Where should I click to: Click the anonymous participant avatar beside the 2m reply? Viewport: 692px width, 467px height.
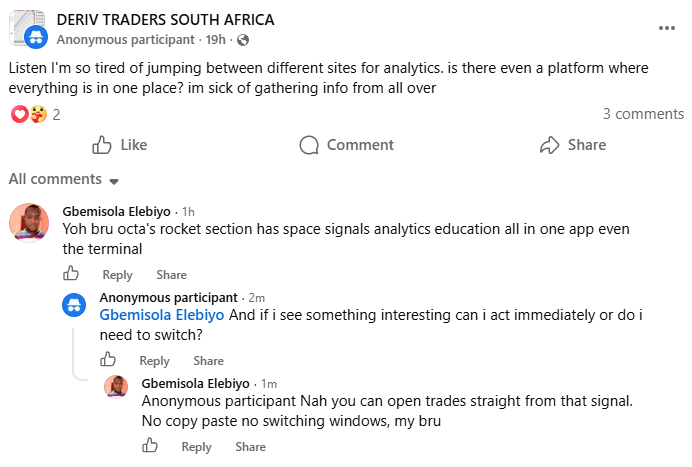tap(74, 305)
